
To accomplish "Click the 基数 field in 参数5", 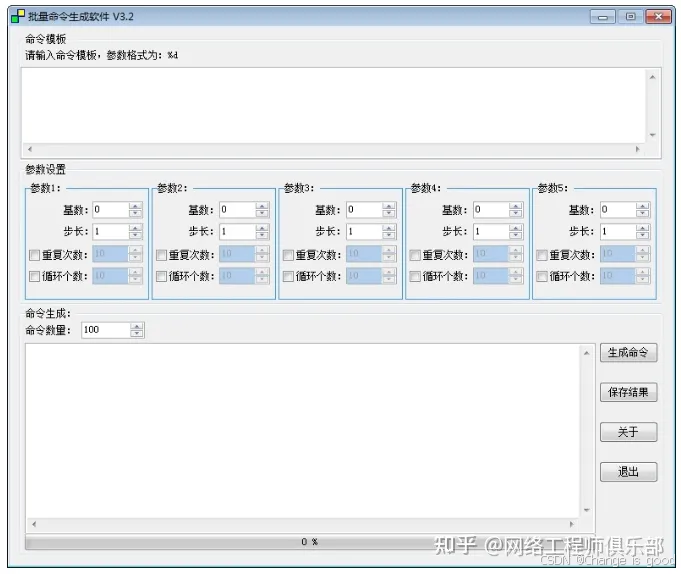I will tap(618, 210).
